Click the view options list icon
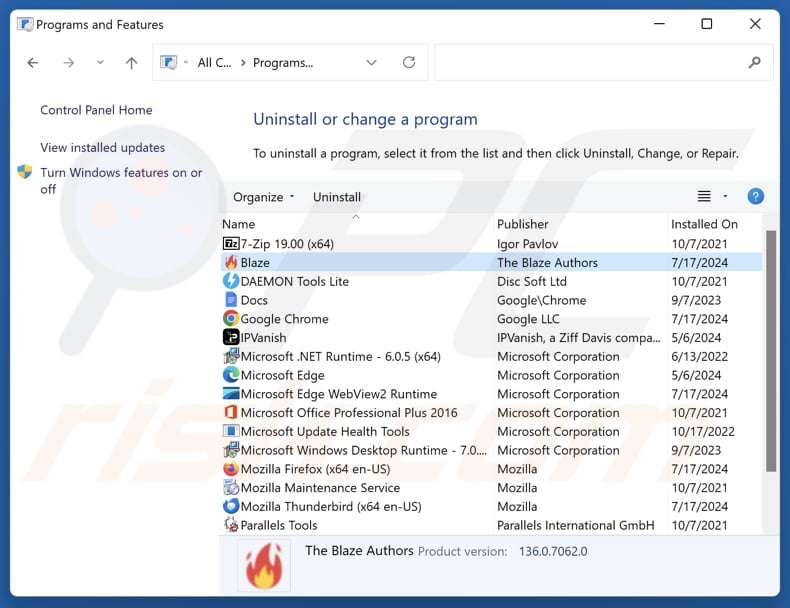This screenshot has height=608, width=790. (704, 196)
